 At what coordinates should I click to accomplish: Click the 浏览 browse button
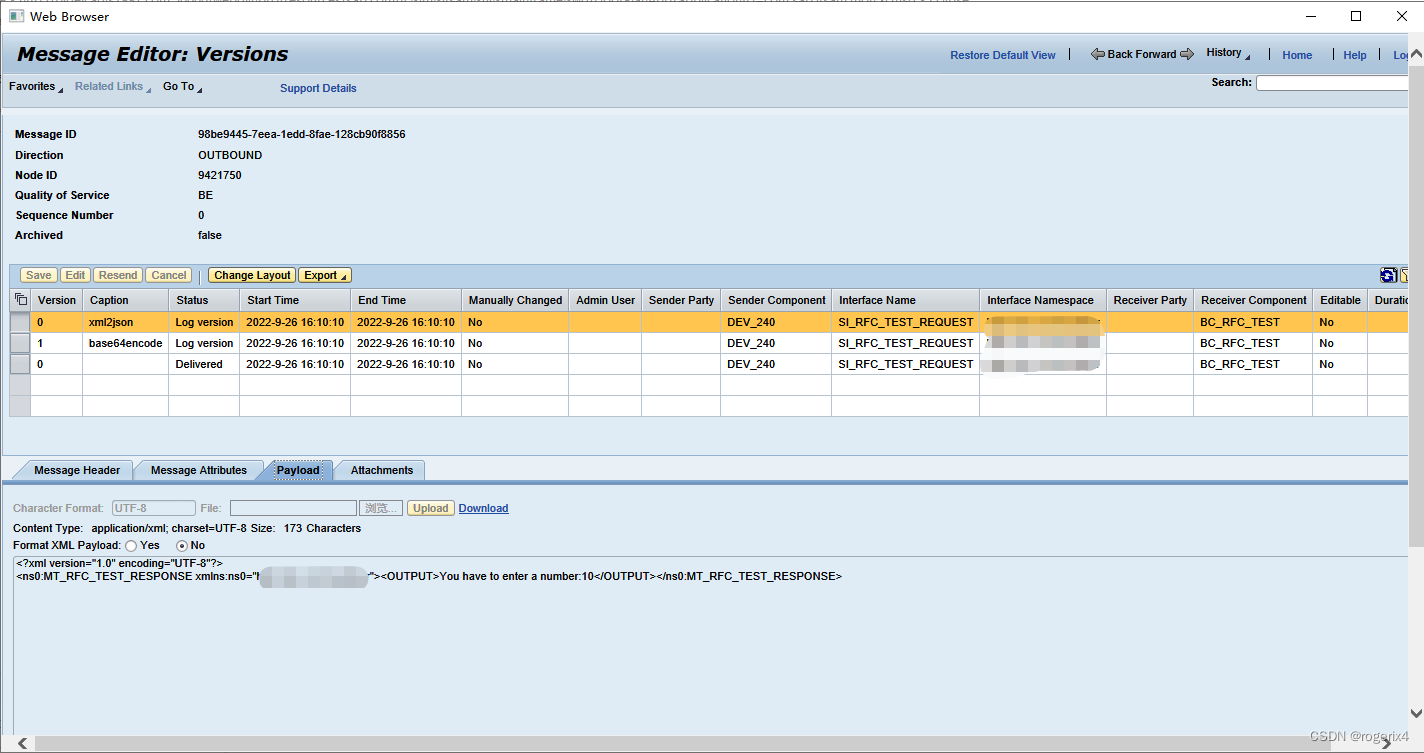(x=381, y=508)
